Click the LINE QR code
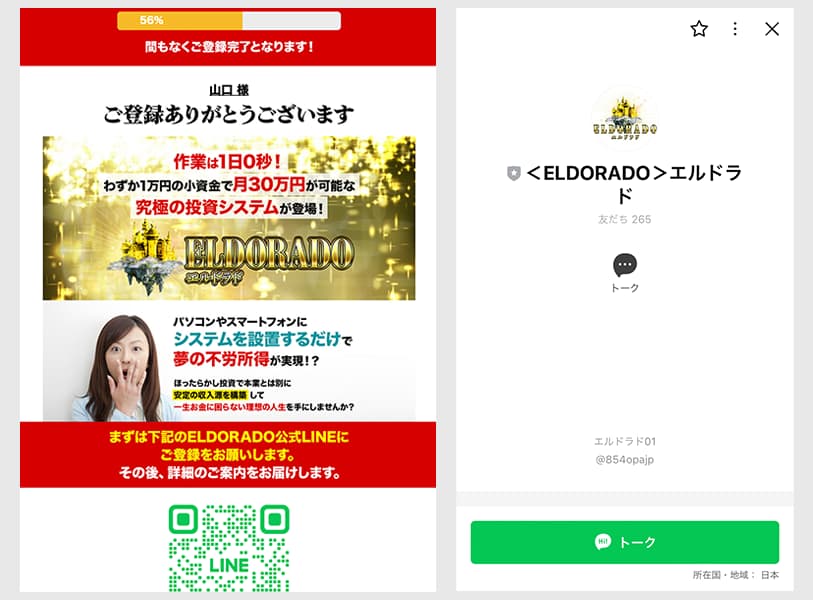 pyautogui.click(x=229, y=548)
